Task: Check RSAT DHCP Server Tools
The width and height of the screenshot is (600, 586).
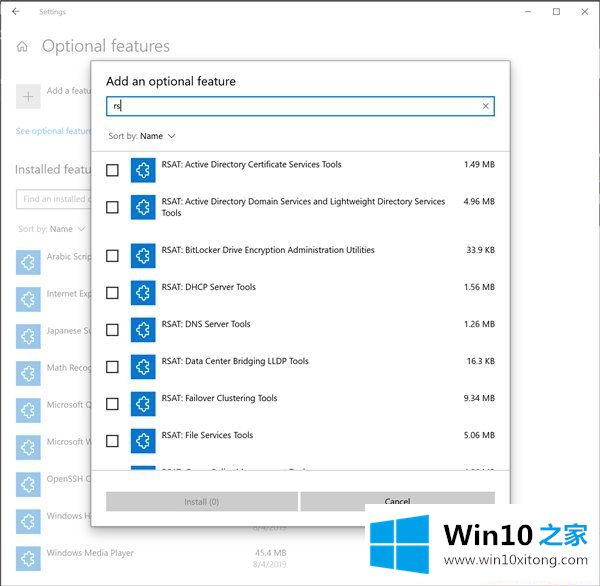Action: 112,293
